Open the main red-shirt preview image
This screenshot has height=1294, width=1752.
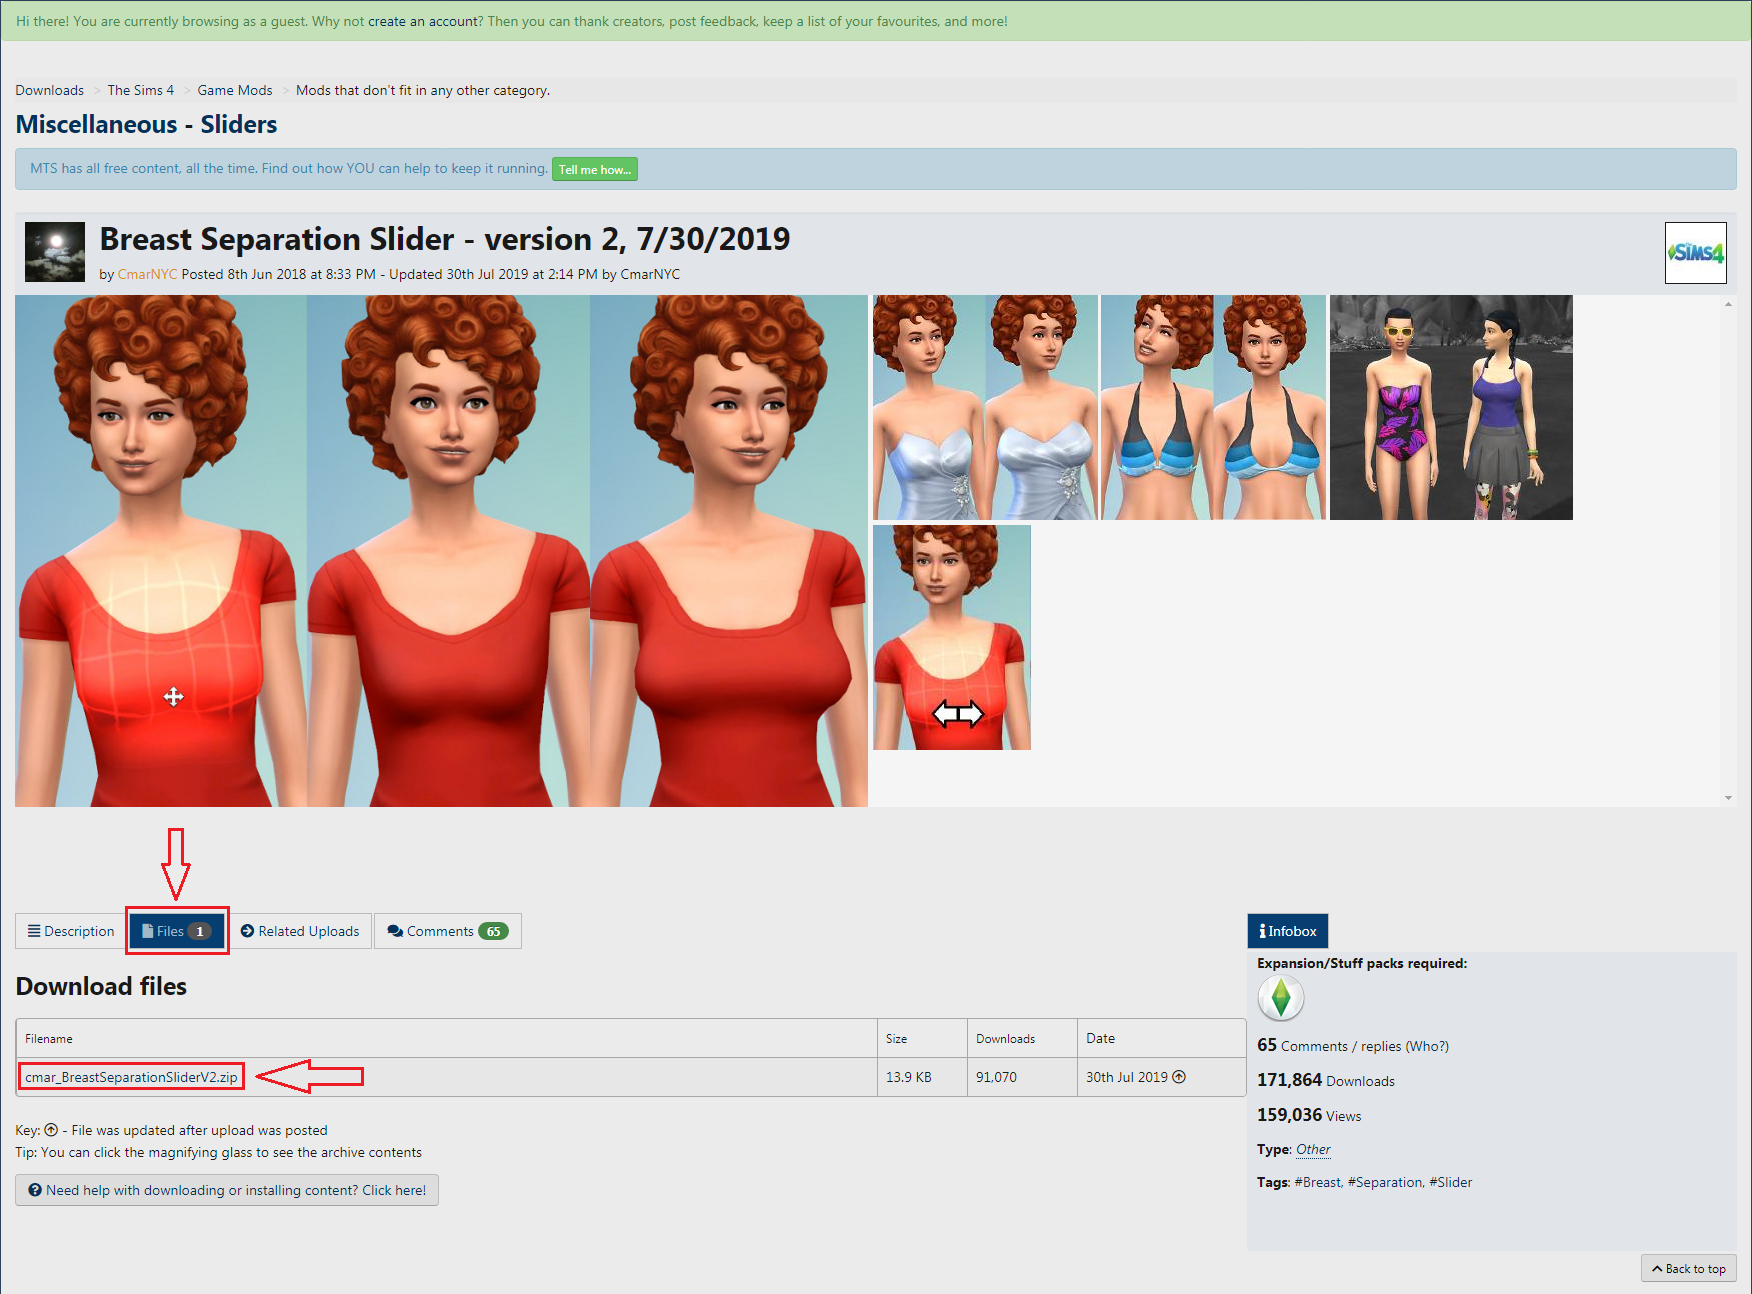pos(441,551)
